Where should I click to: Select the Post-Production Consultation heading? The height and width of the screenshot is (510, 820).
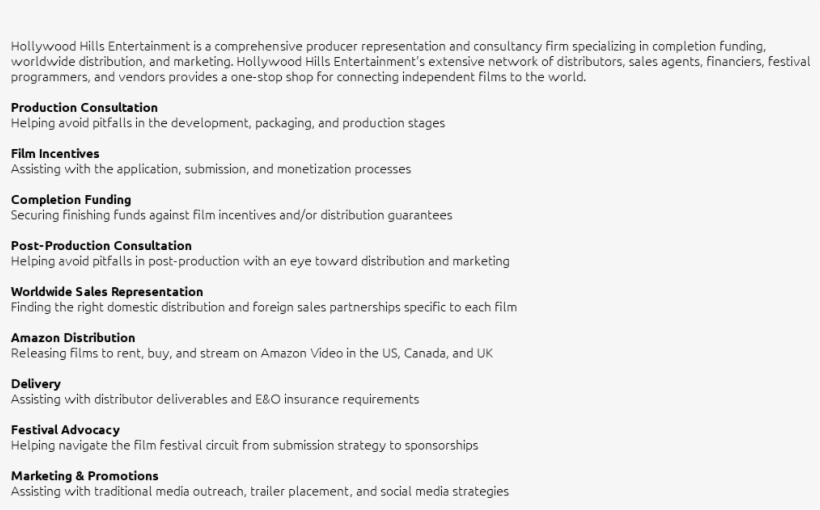[x=101, y=246]
